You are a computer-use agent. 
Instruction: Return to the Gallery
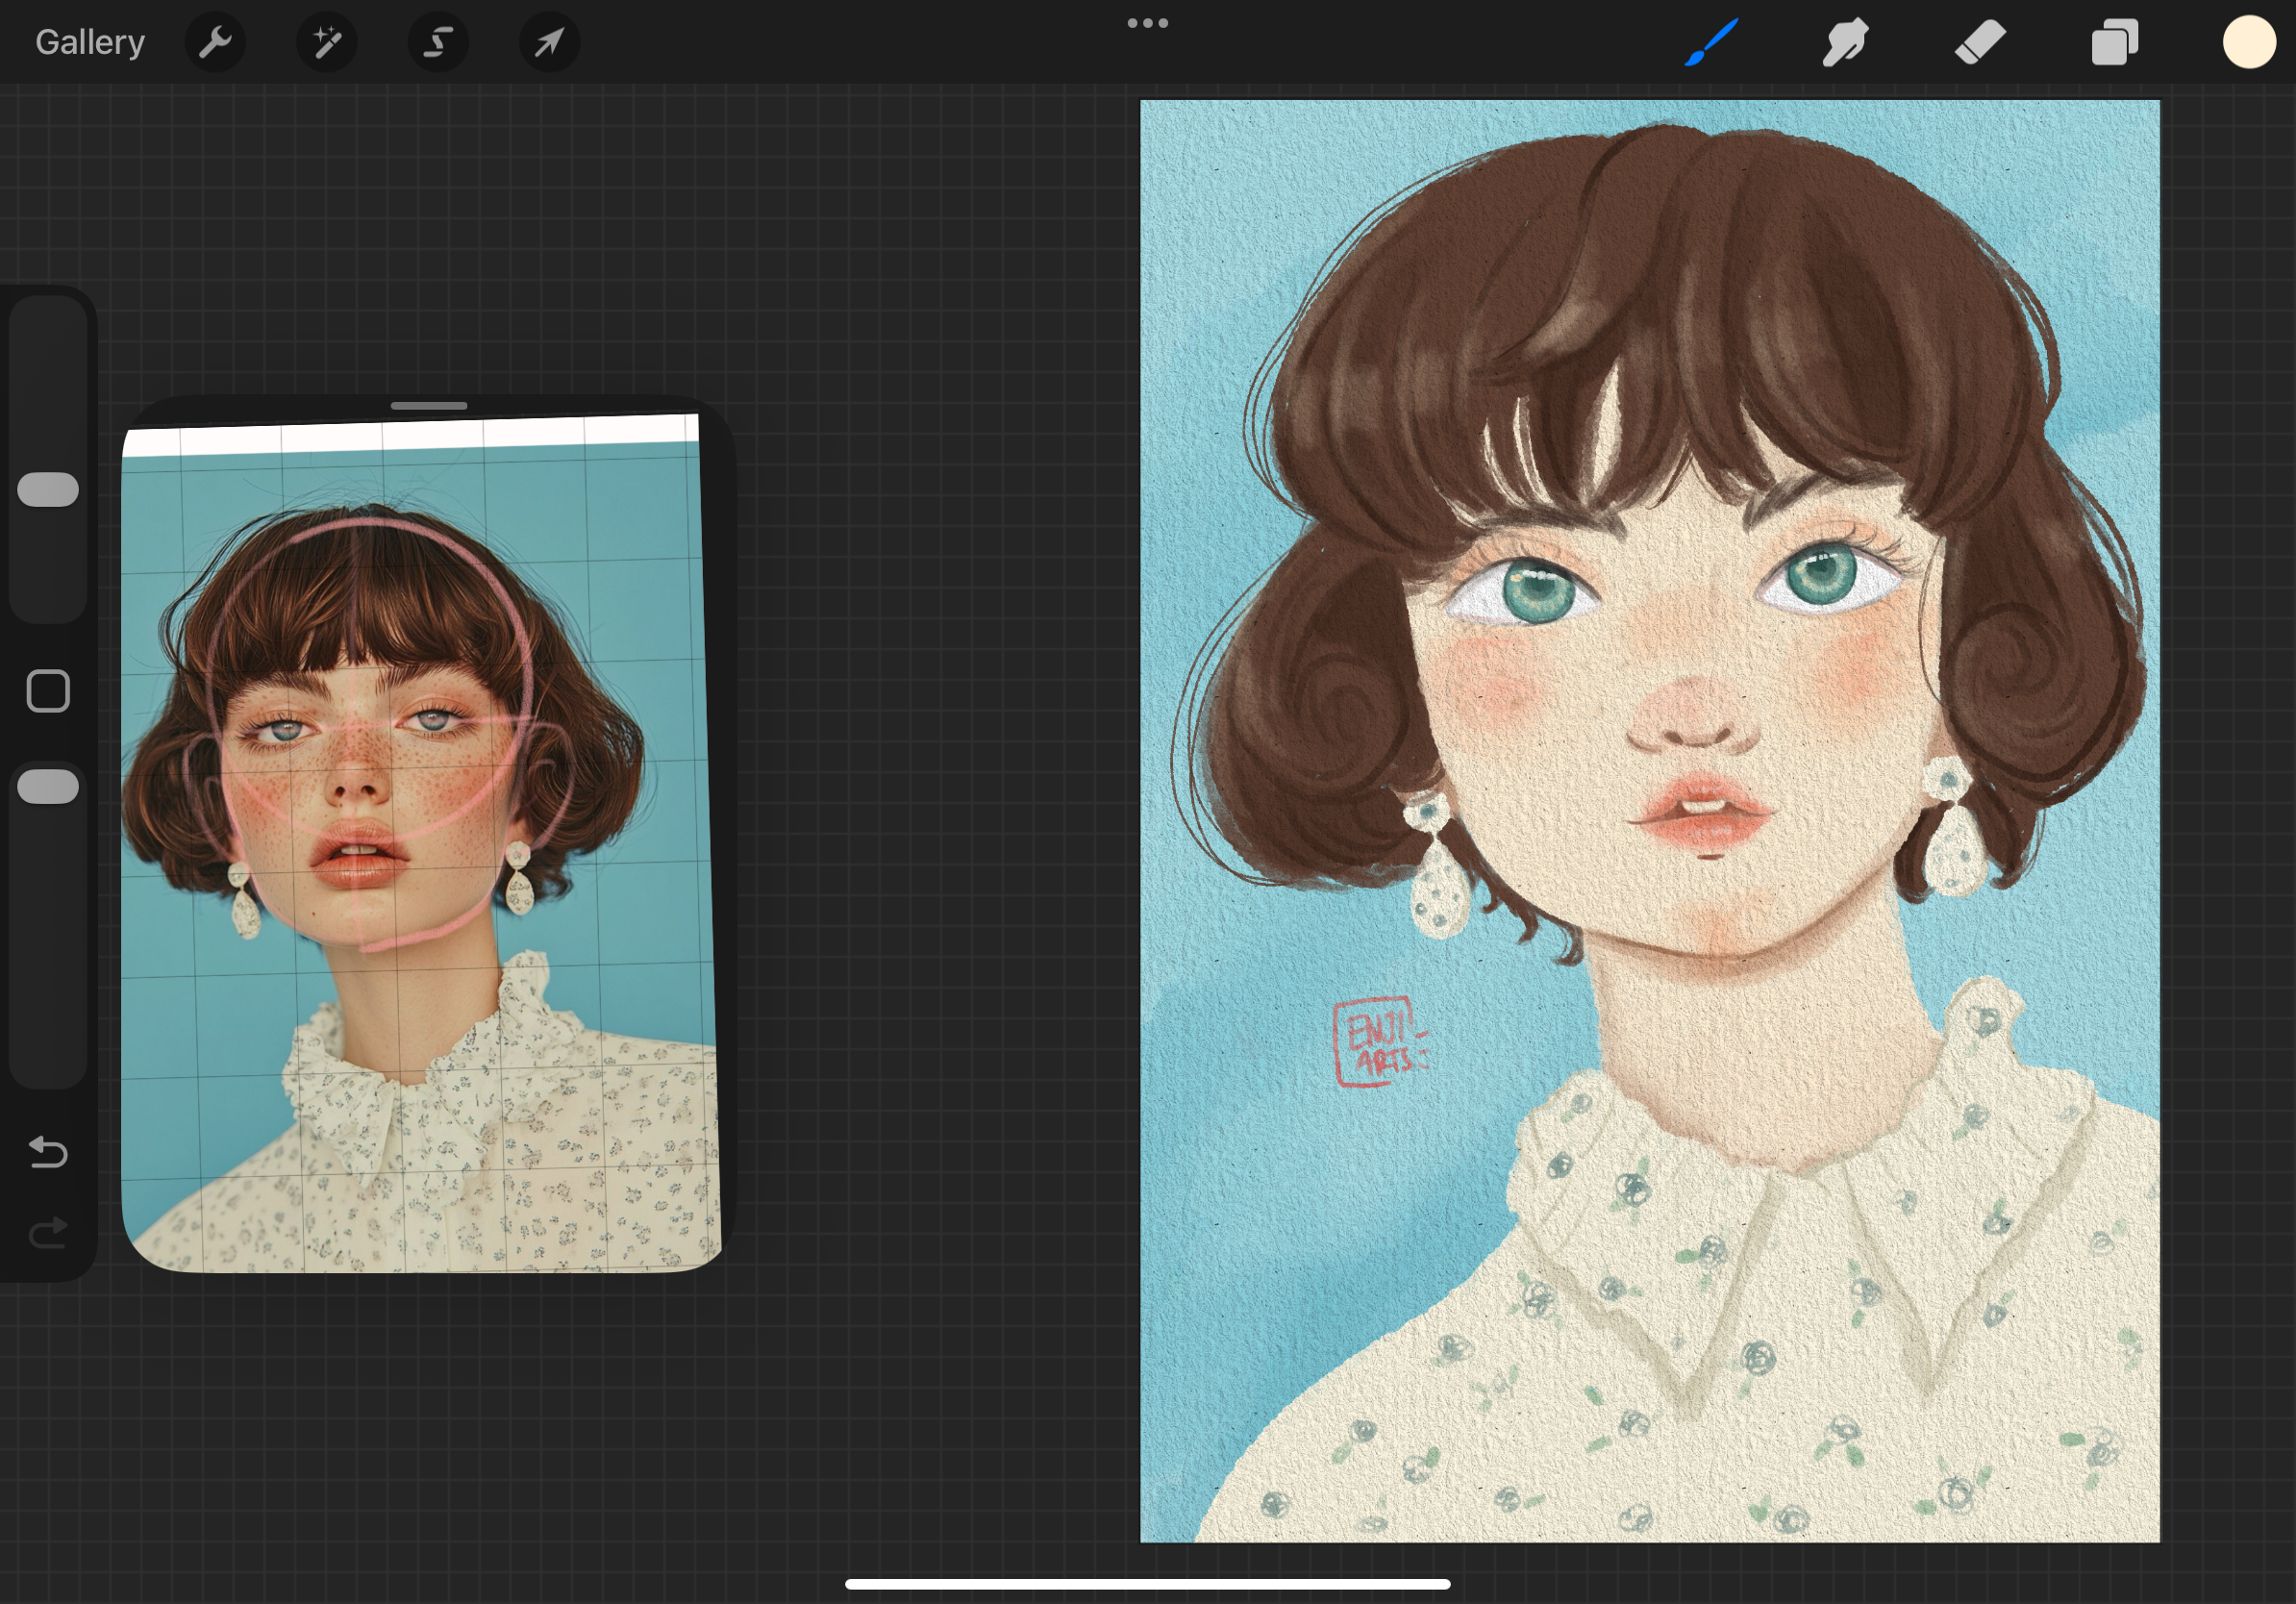tap(89, 42)
